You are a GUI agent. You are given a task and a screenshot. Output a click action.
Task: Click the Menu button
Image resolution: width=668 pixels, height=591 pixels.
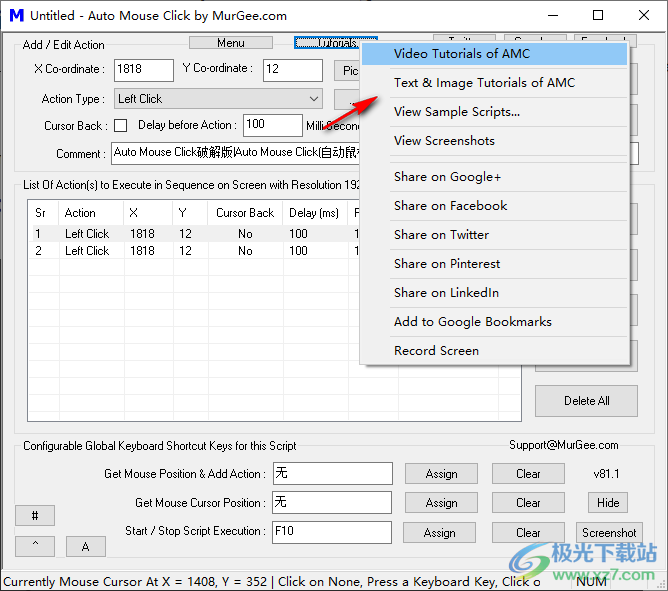(x=231, y=43)
